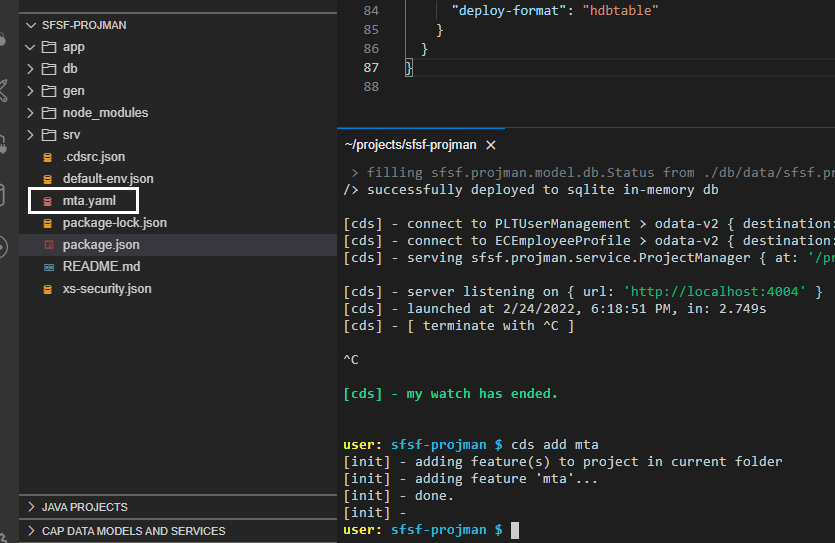Click 'my watch has ended.' terminal text
The width and height of the screenshot is (835, 543).
(x=482, y=393)
